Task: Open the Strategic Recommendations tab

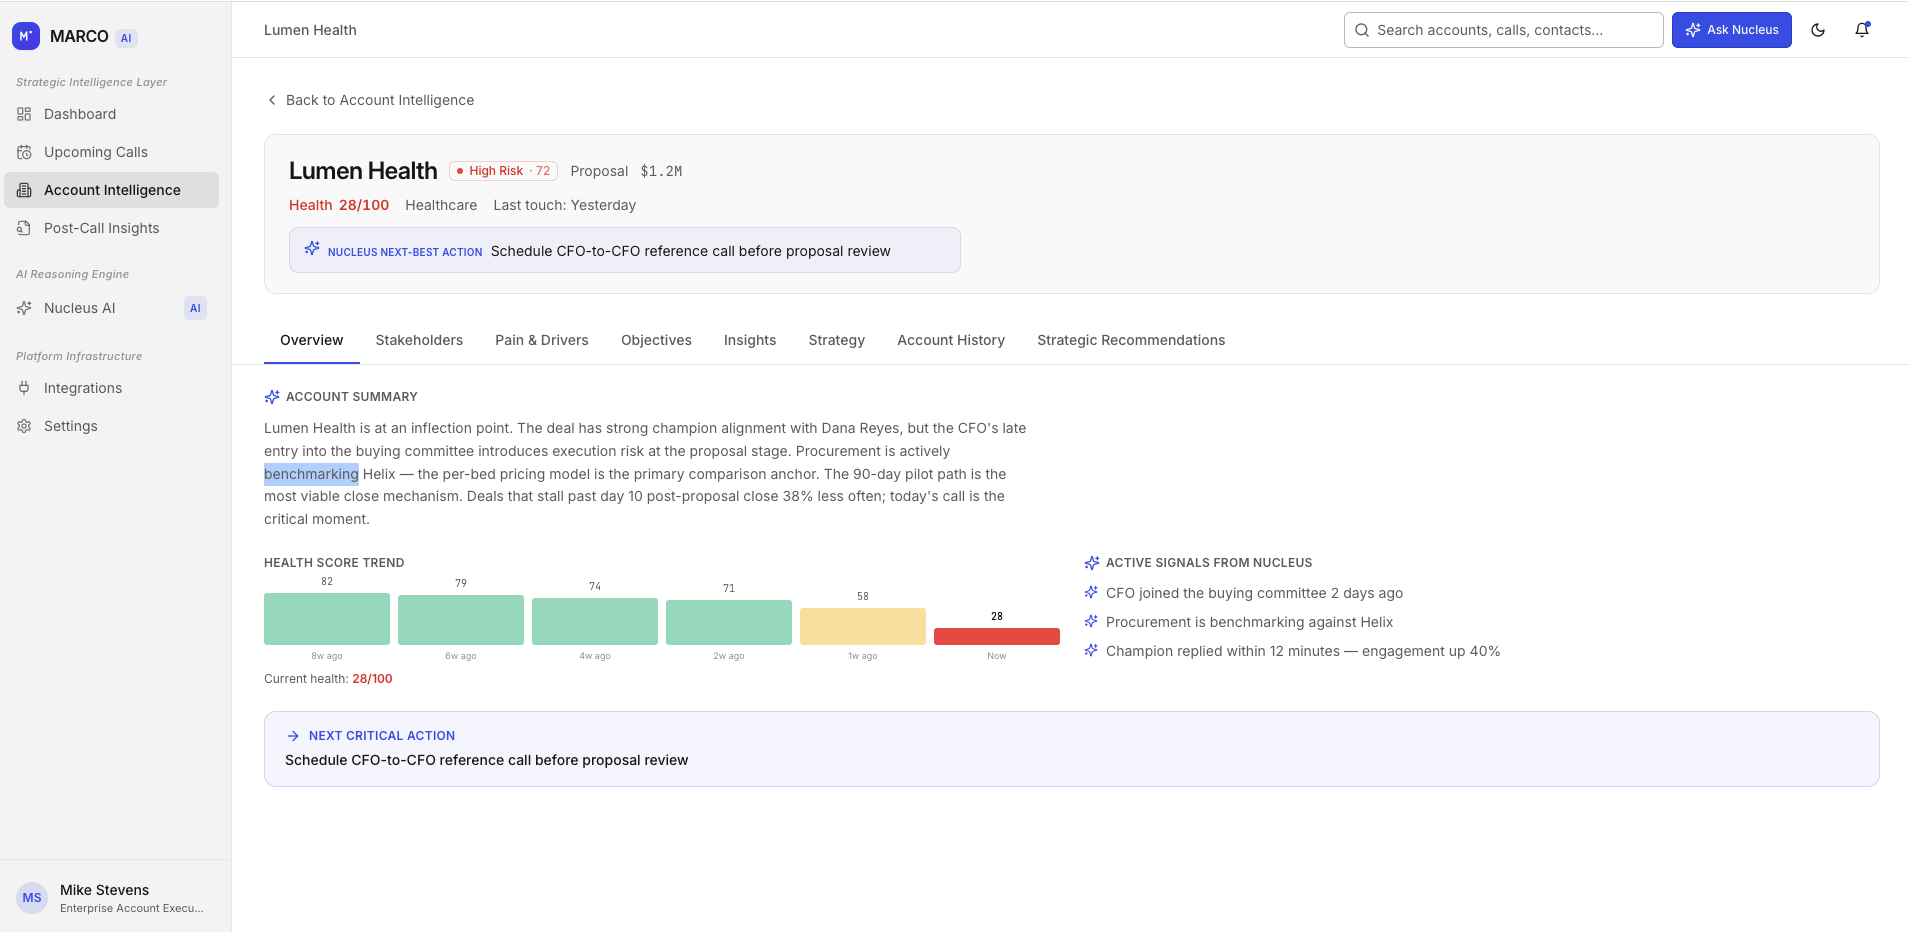Action: tap(1131, 340)
